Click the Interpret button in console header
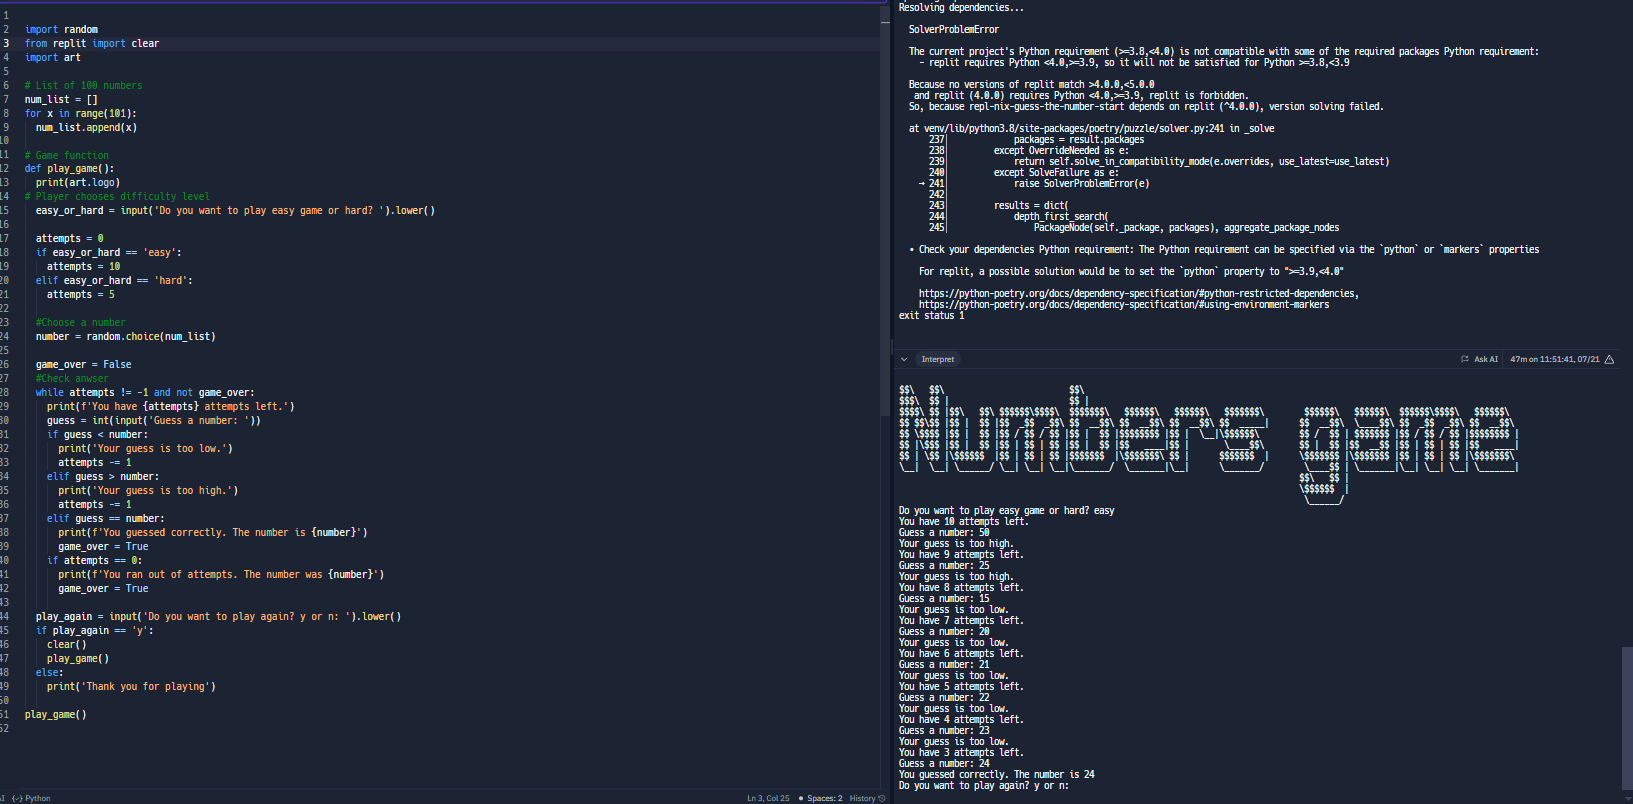 click(937, 359)
